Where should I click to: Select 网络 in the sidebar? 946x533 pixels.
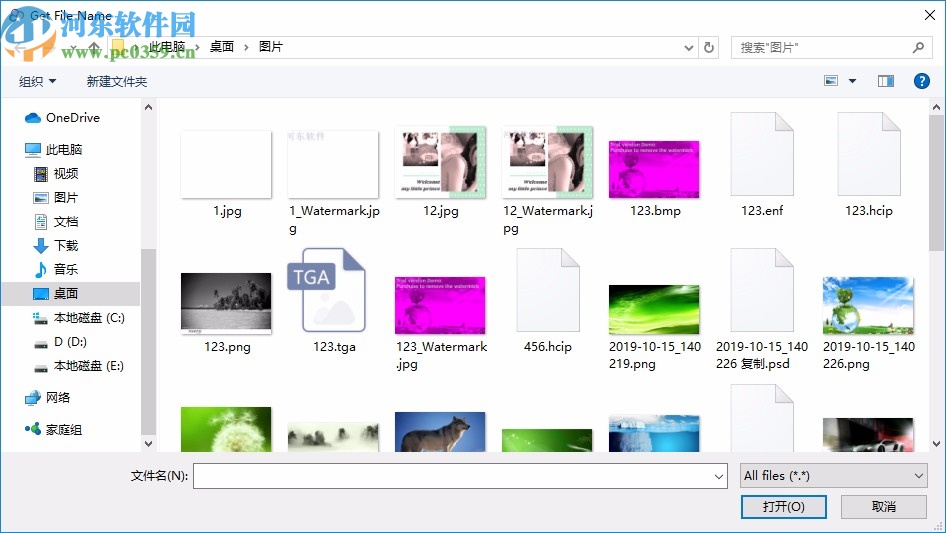click(x=48, y=397)
